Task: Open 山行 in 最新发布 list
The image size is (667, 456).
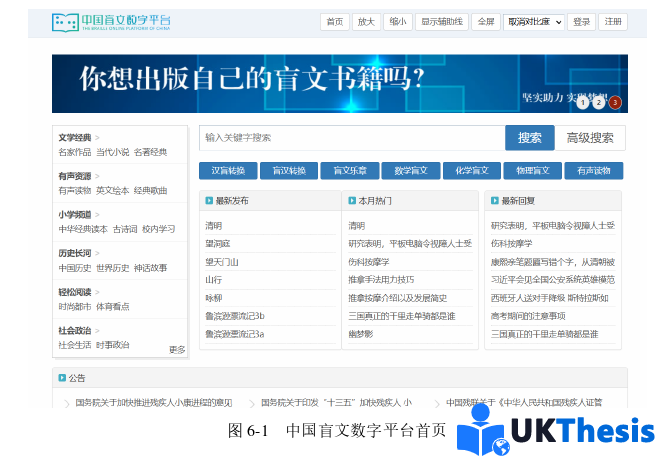Action: [x=214, y=280]
